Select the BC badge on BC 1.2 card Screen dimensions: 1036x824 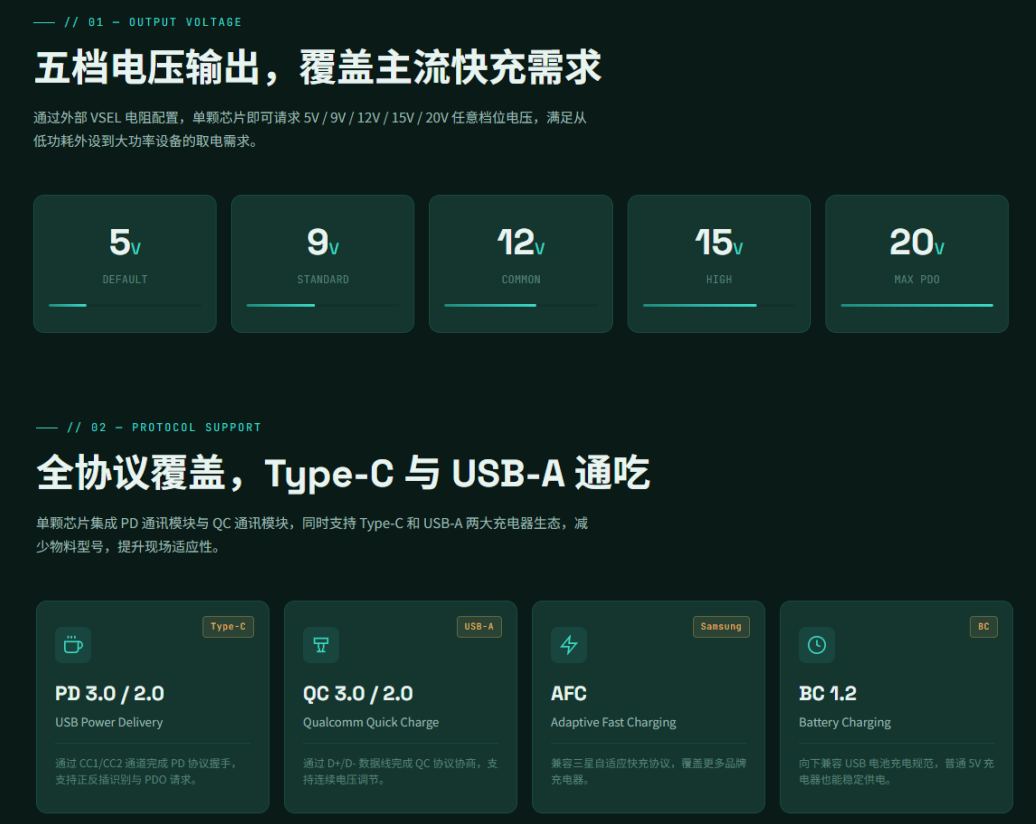coord(983,626)
